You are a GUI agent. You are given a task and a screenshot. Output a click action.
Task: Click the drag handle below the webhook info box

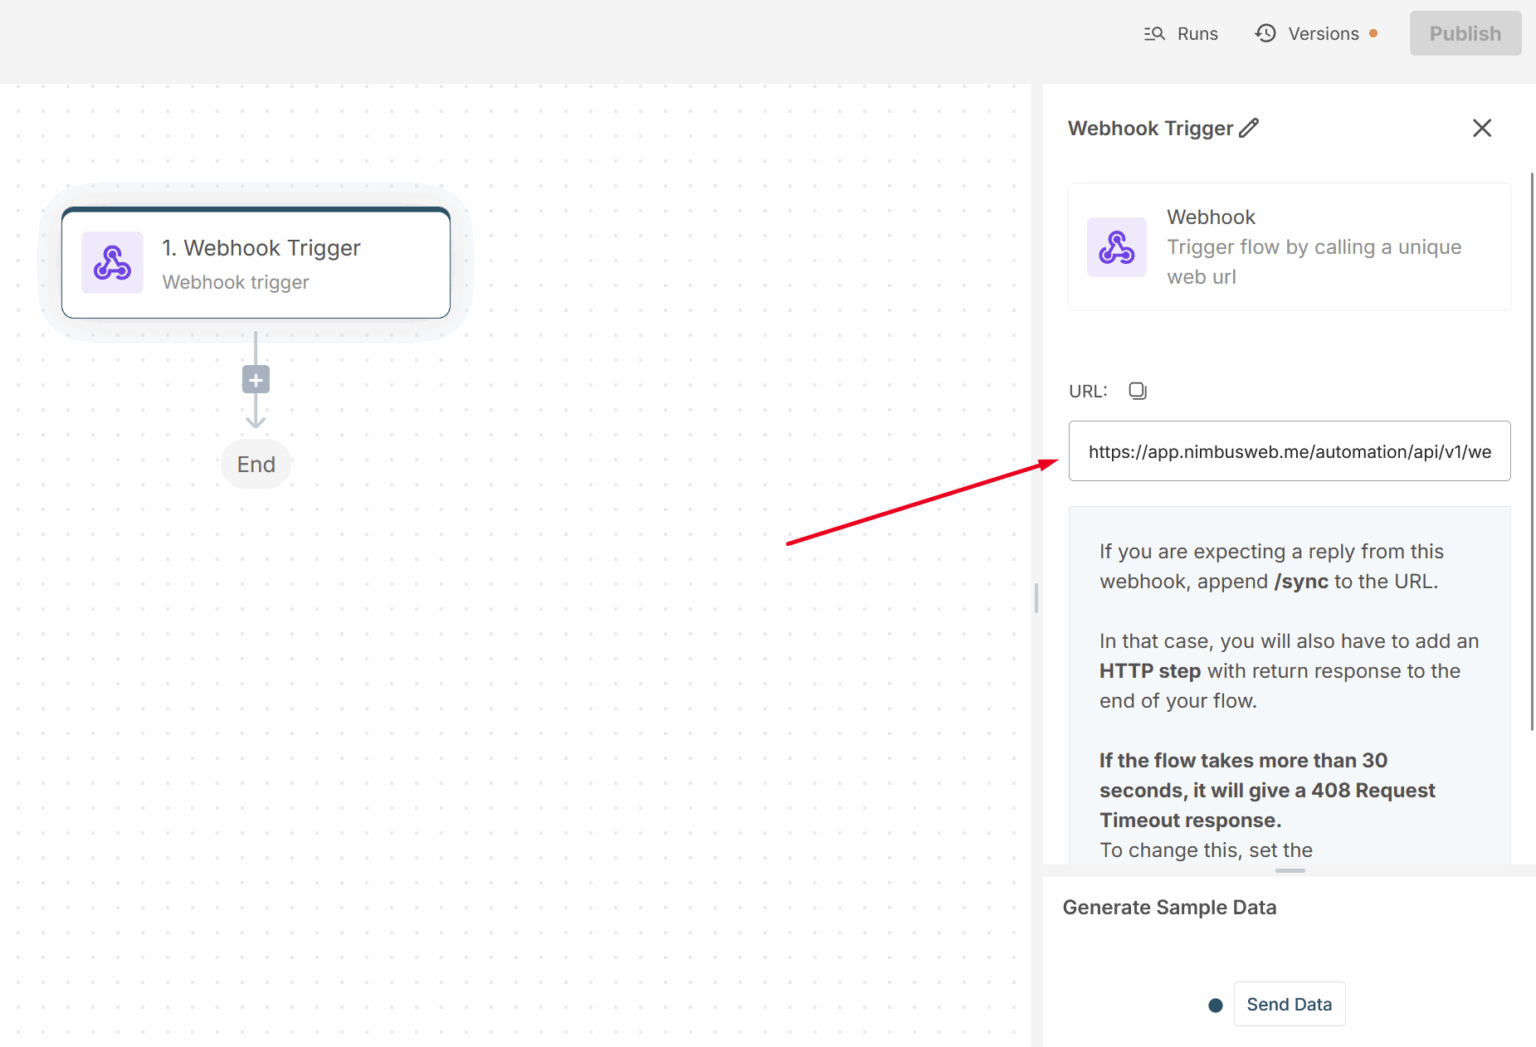(1289, 872)
